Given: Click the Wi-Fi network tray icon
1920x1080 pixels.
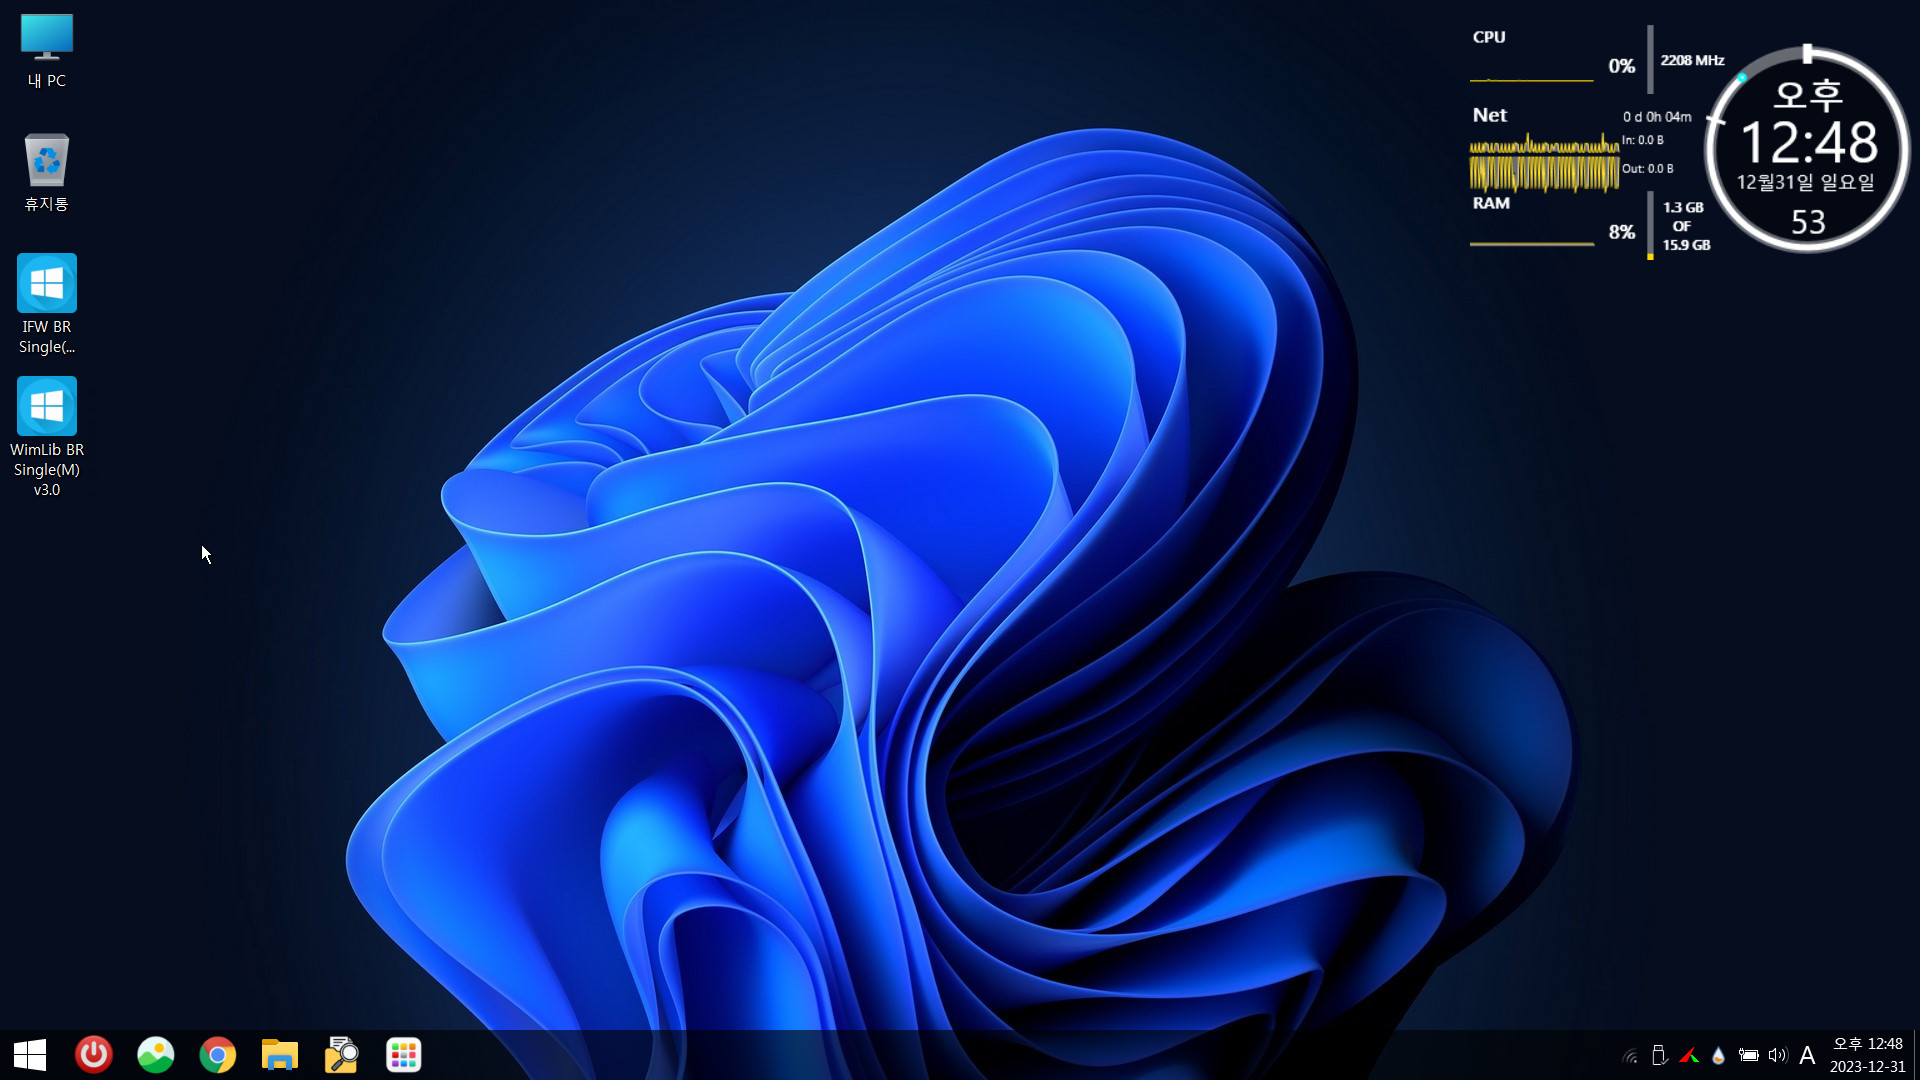Looking at the screenshot, I should coord(1630,1055).
